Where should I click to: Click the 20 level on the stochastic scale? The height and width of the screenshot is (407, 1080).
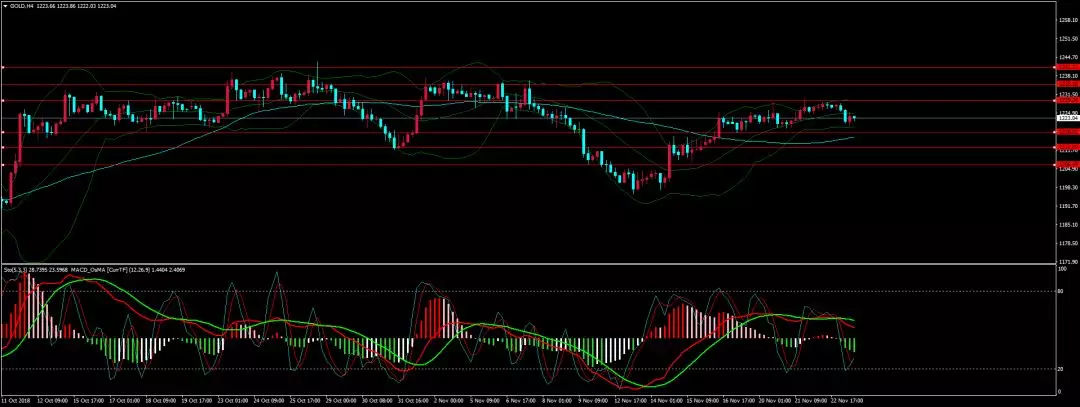pyautogui.click(x=1061, y=369)
